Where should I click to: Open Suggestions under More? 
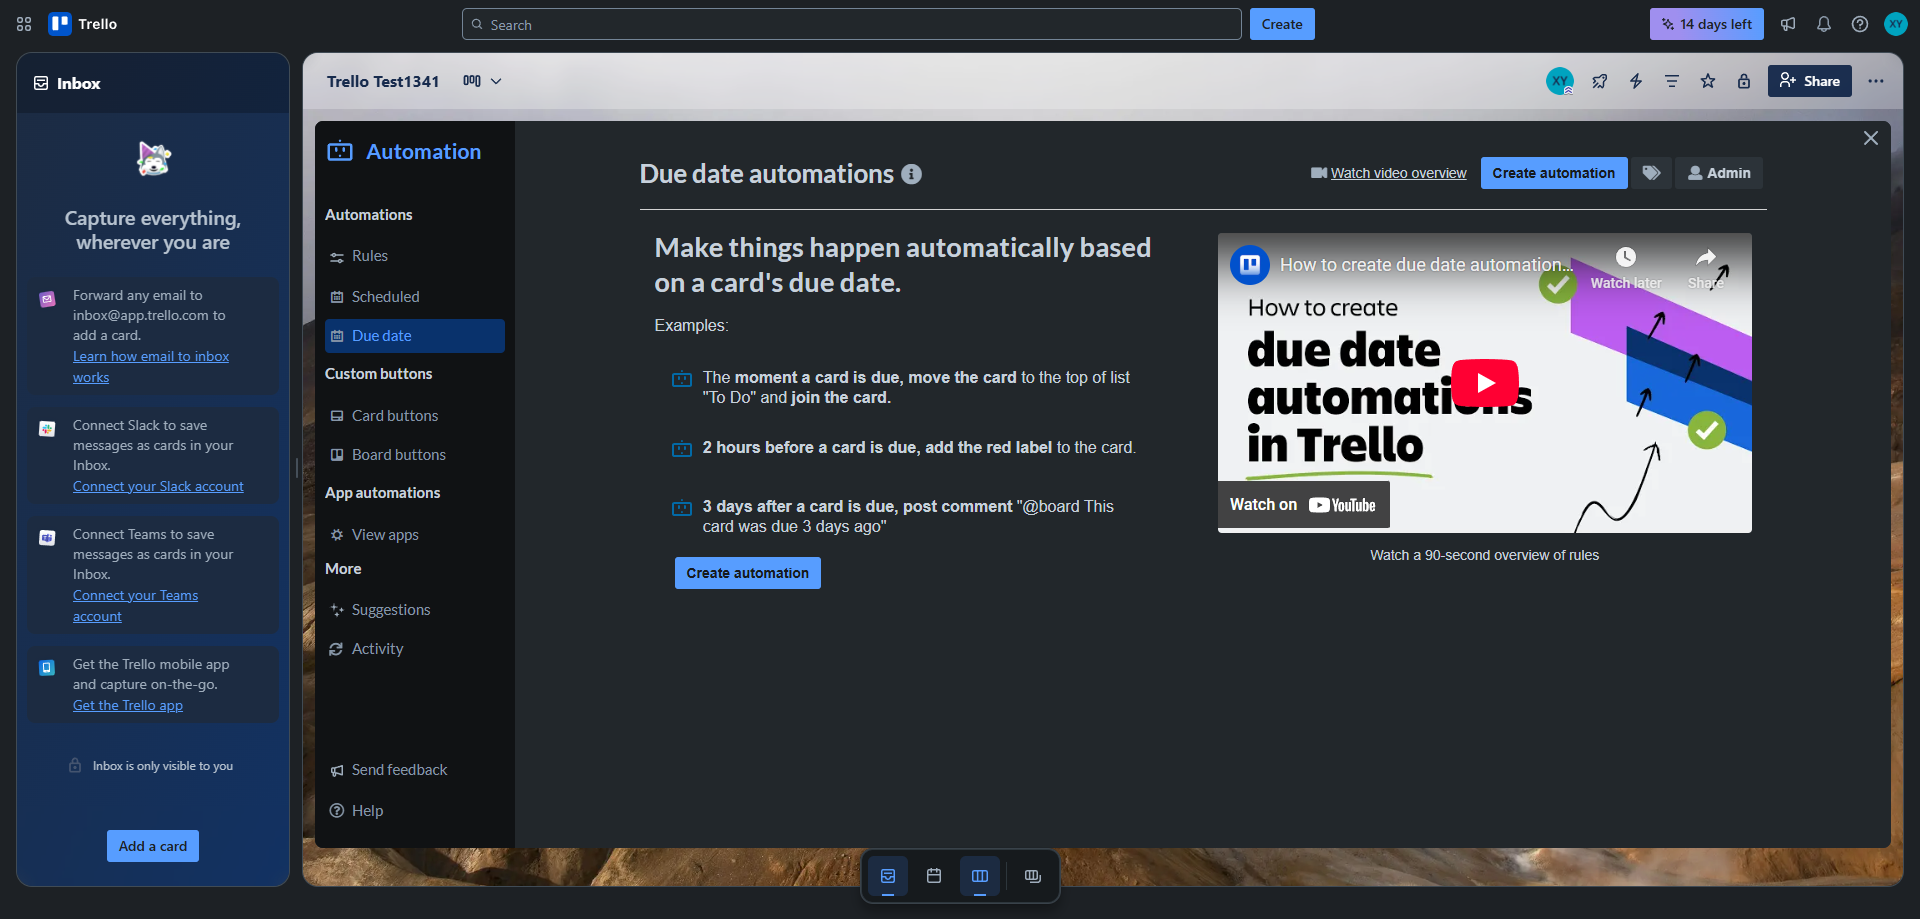(415, 610)
